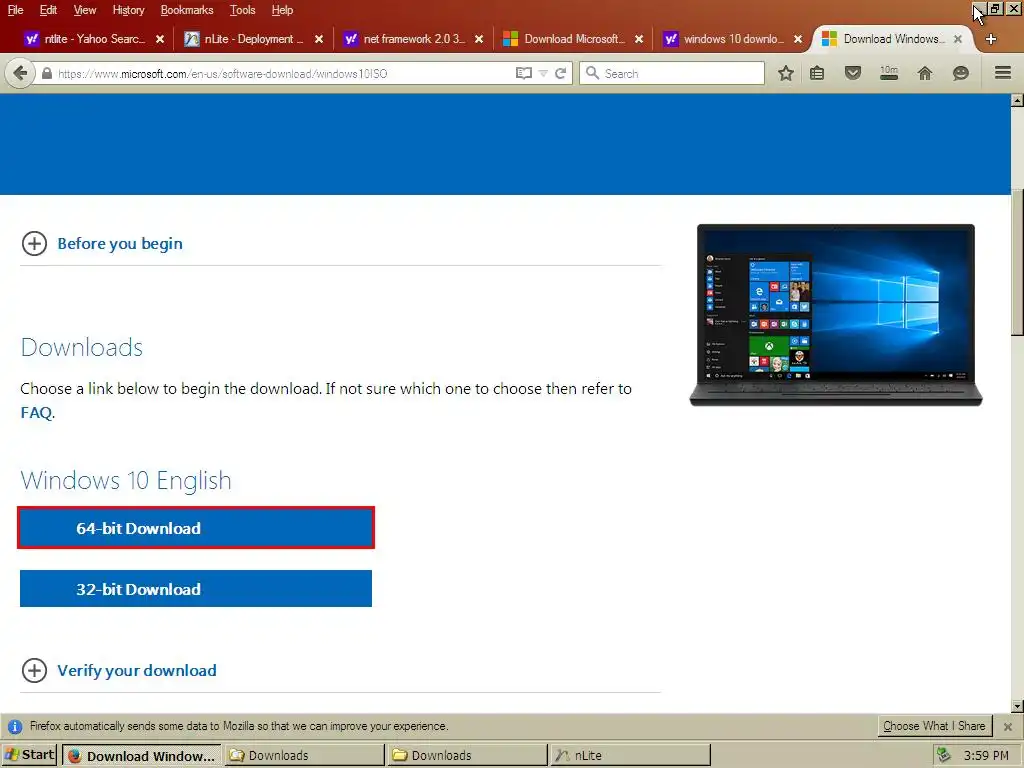Switch to nLite taskbar button

[x=630, y=756]
